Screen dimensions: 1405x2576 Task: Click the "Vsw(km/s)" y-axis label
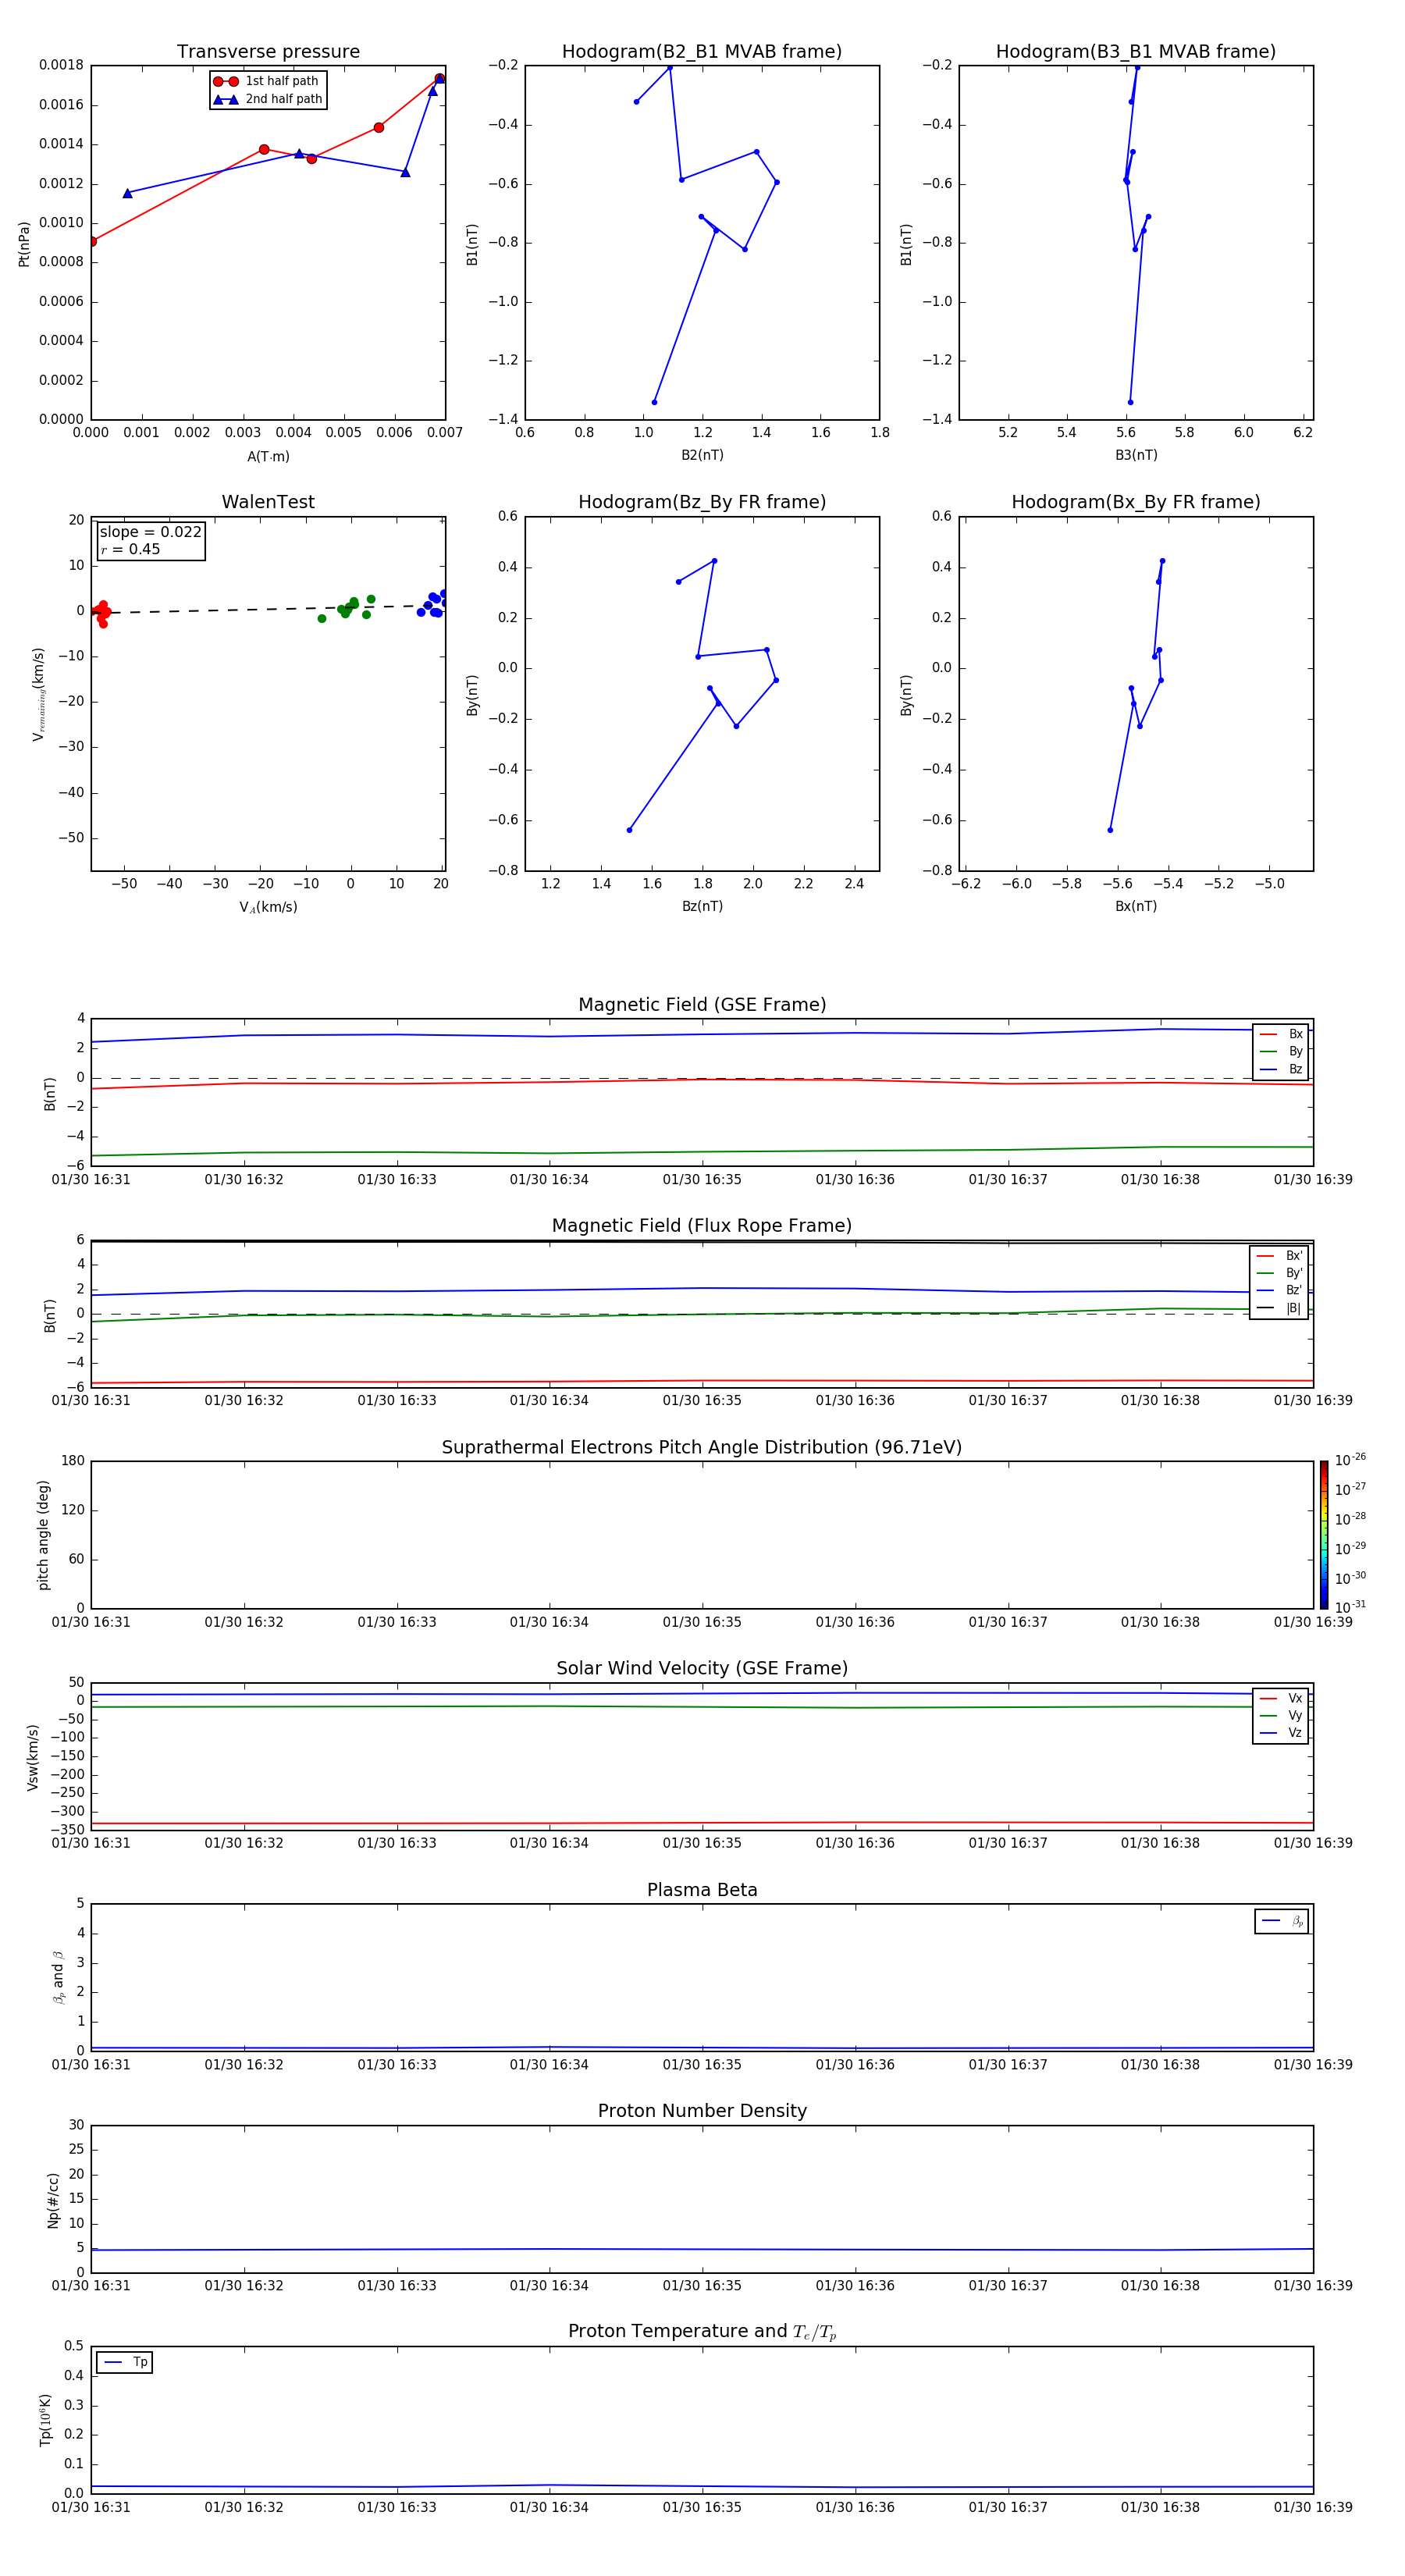pyautogui.click(x=33, y=1757)
